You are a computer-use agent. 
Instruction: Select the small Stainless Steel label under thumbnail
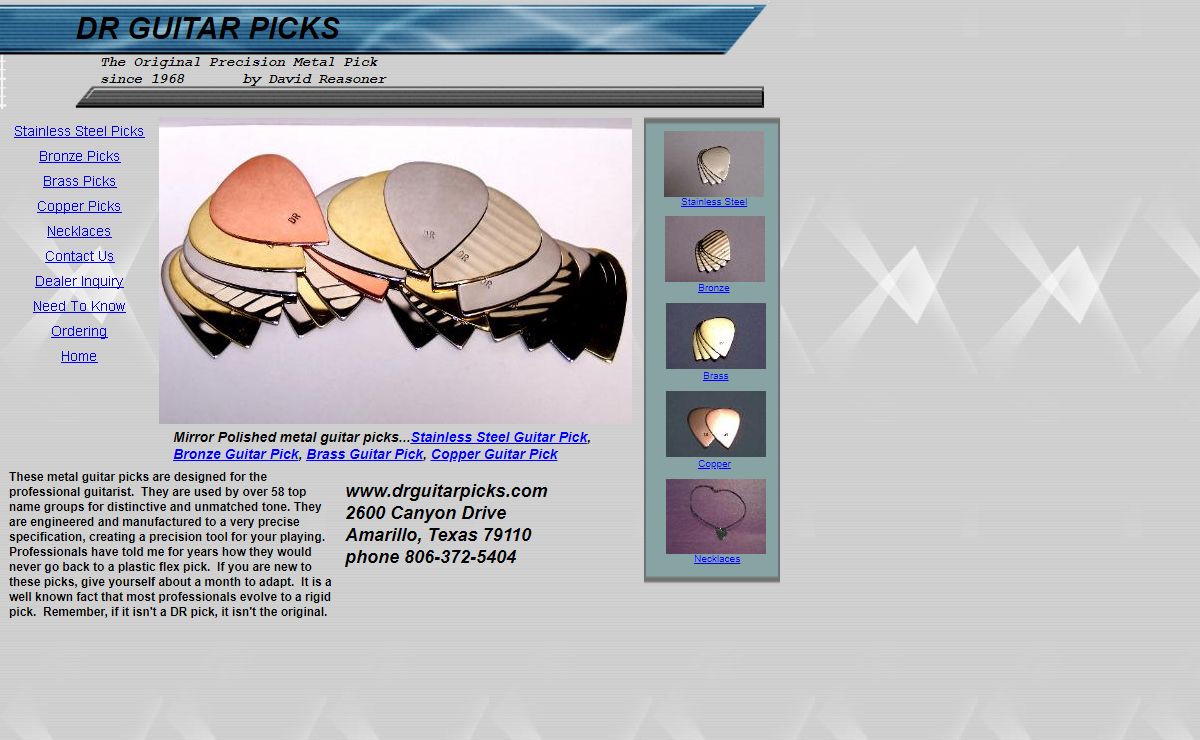point(714,202)
